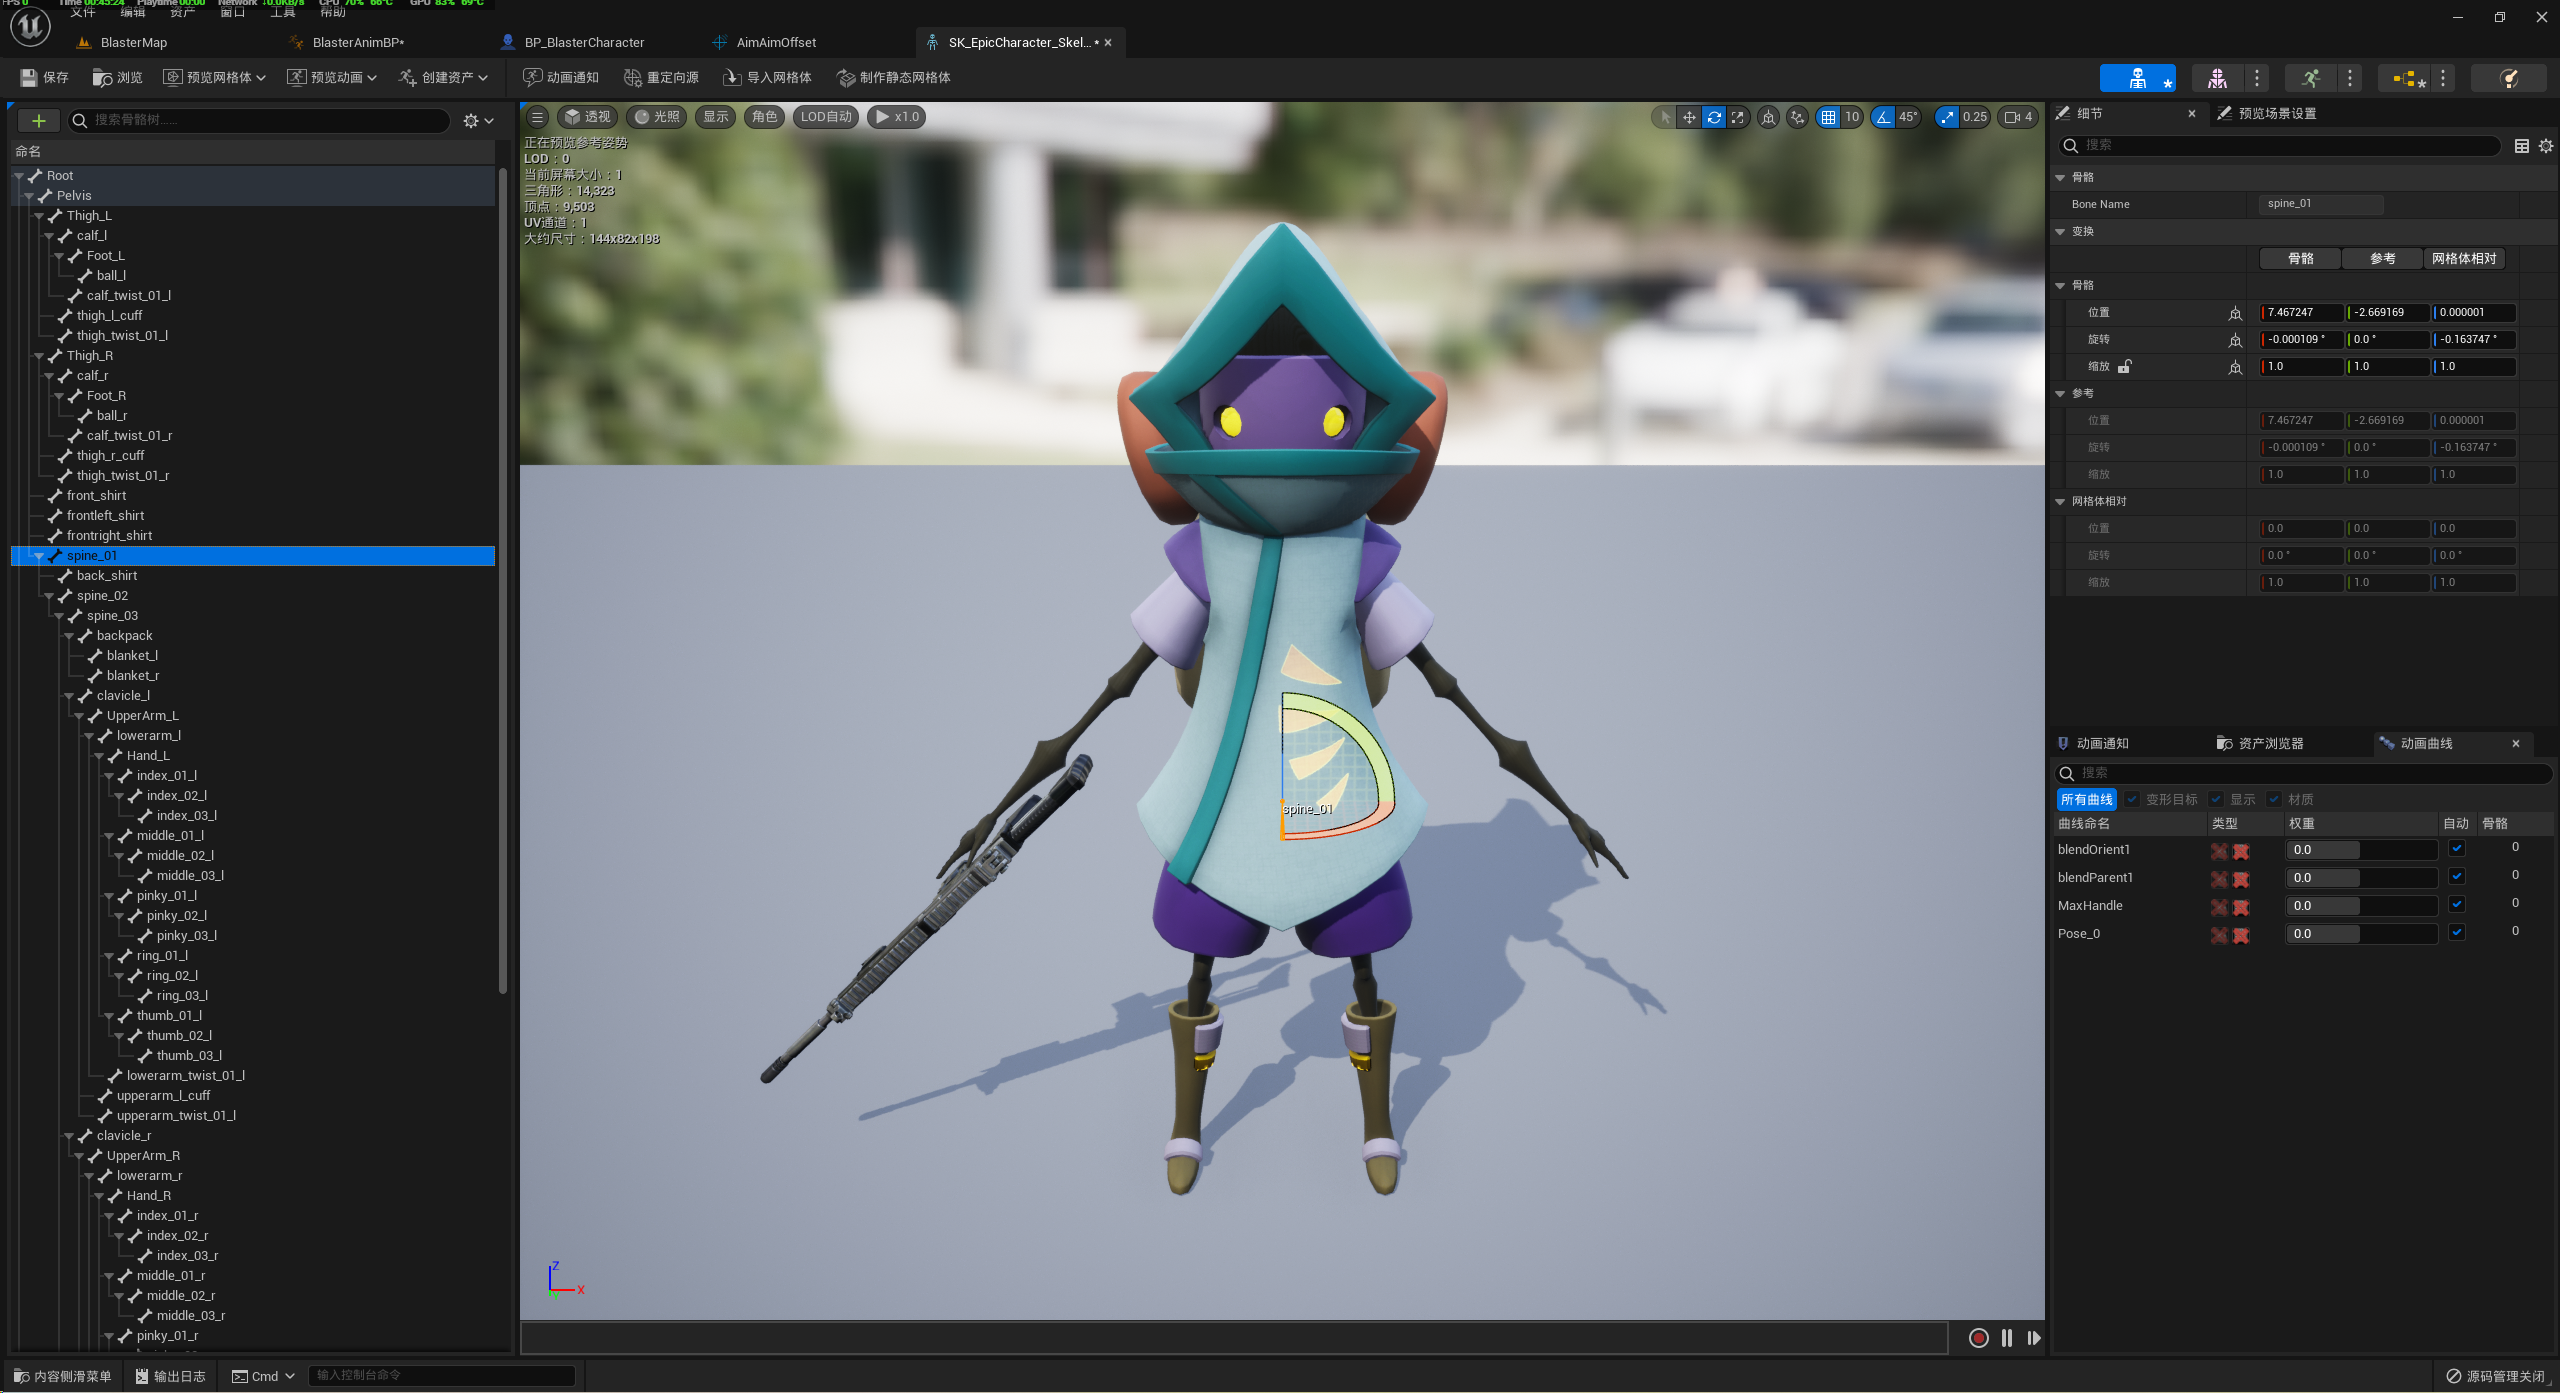Screen dimensions: 2560x1393
Task: Activate the Scale gizmo tool
Action: click(x=1738, y=117)
